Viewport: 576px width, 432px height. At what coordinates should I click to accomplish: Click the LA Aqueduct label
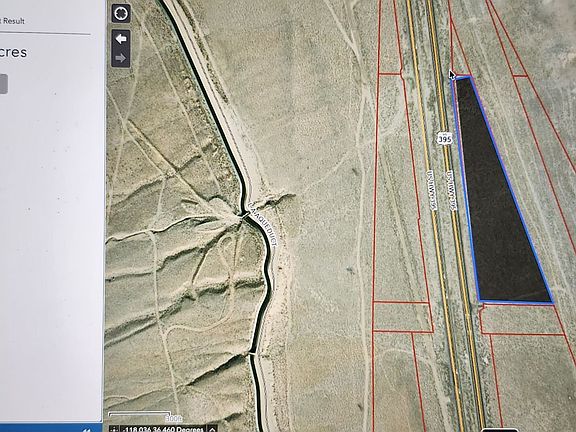(x=263, y=224)
